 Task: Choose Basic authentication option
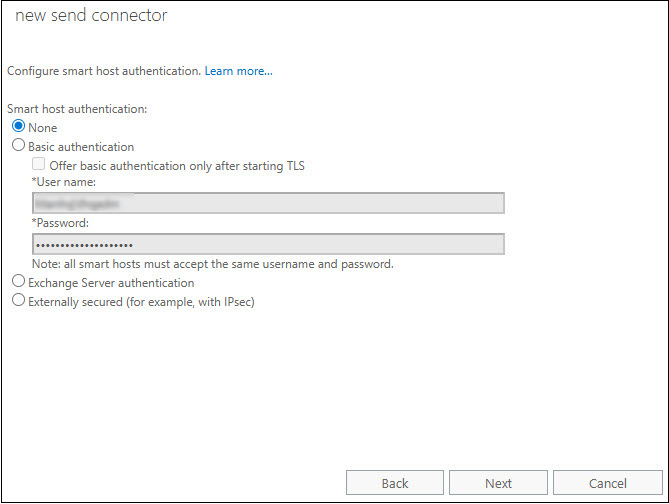18,145
